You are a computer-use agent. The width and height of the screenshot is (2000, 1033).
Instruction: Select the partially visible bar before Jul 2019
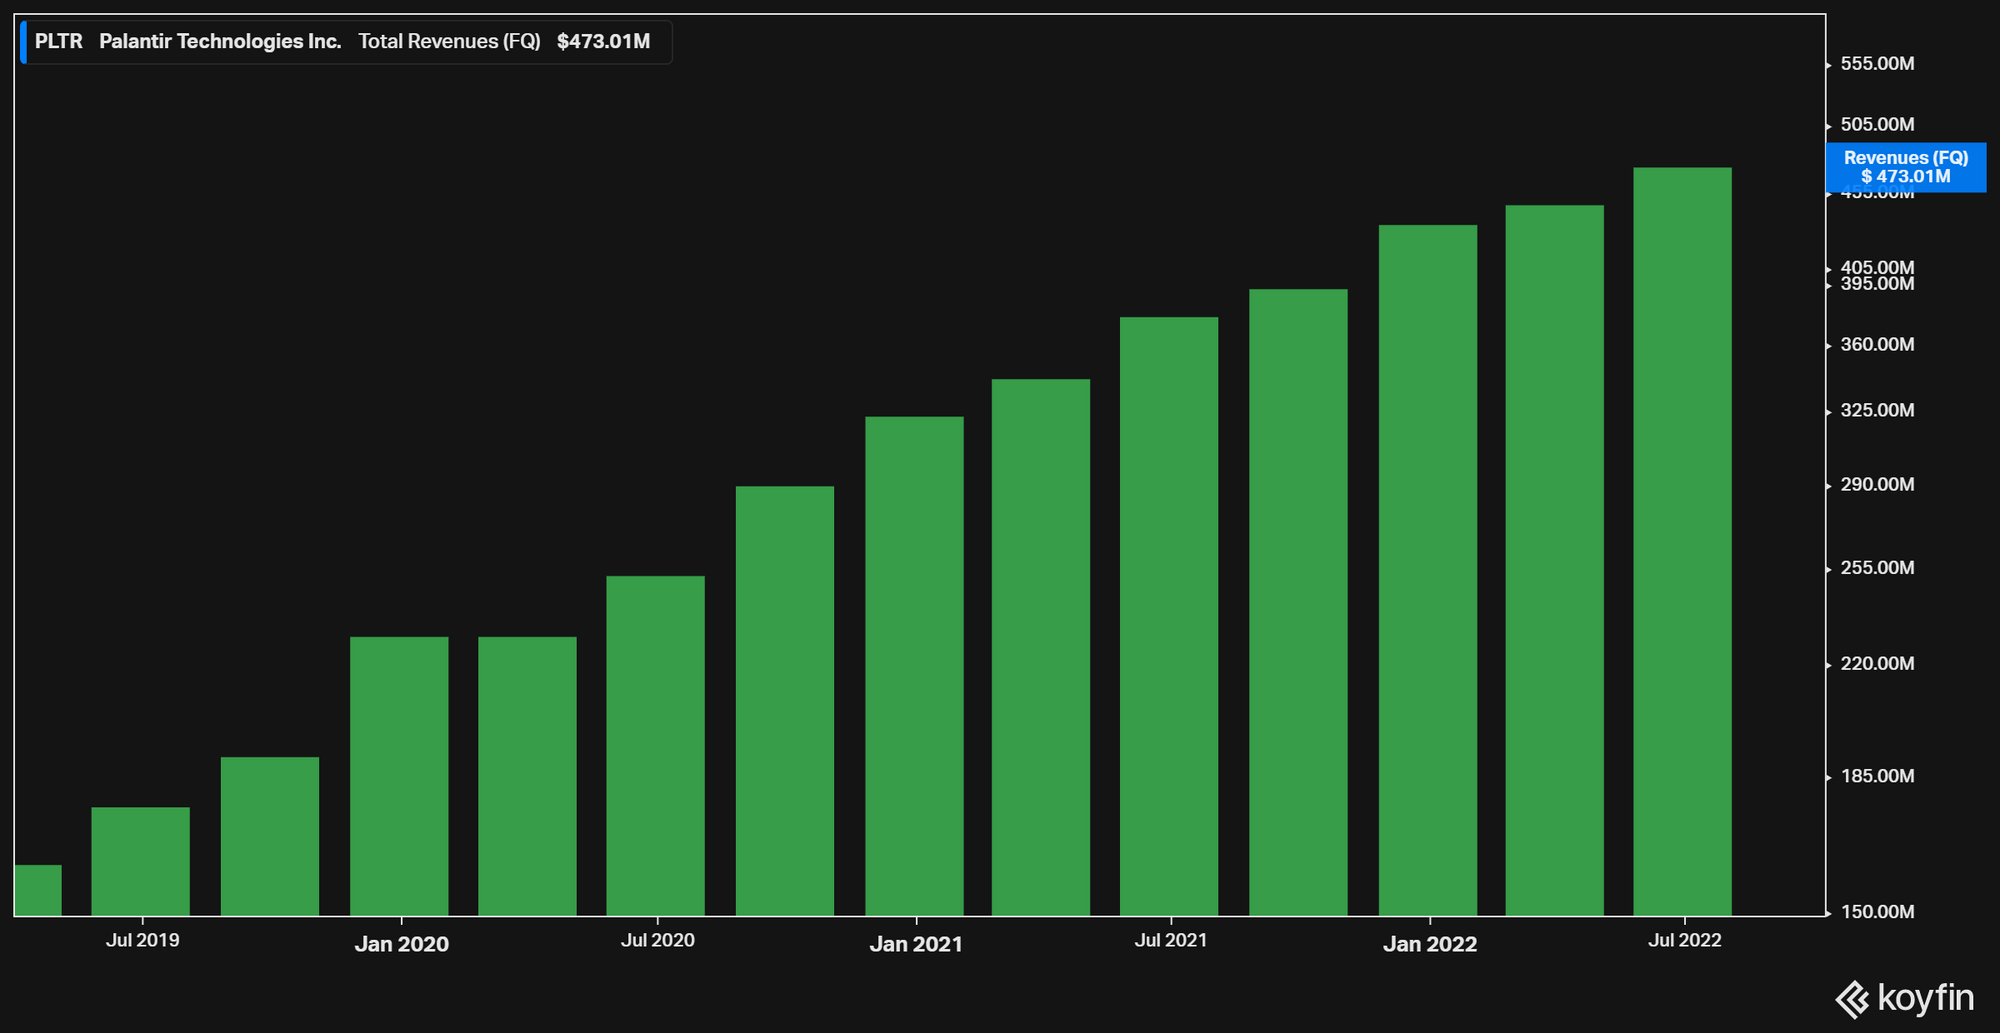(38, 890)
